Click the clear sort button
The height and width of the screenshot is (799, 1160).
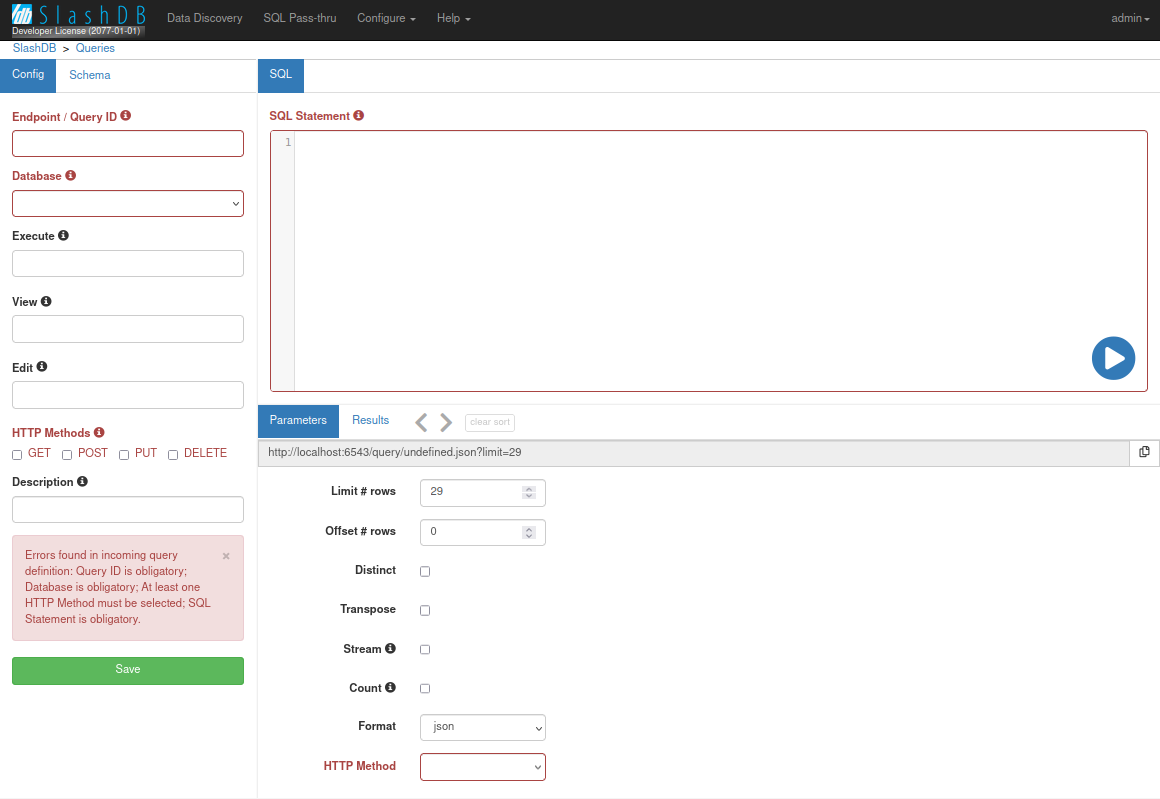point(490,422)
